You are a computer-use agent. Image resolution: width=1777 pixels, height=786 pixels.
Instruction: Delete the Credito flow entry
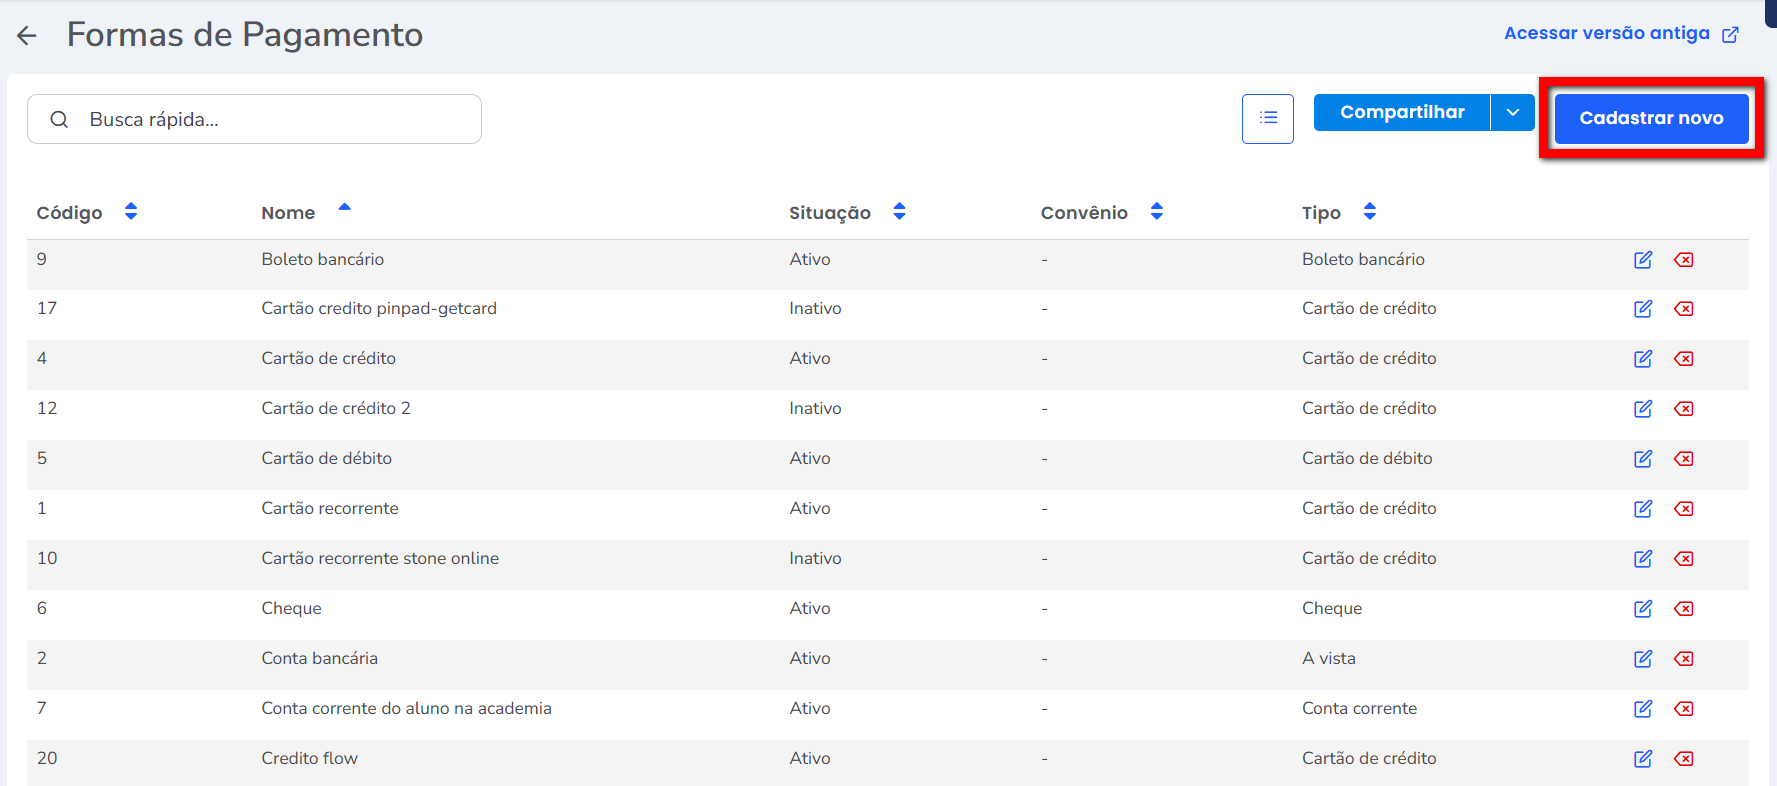click(x=1684, y=759)
